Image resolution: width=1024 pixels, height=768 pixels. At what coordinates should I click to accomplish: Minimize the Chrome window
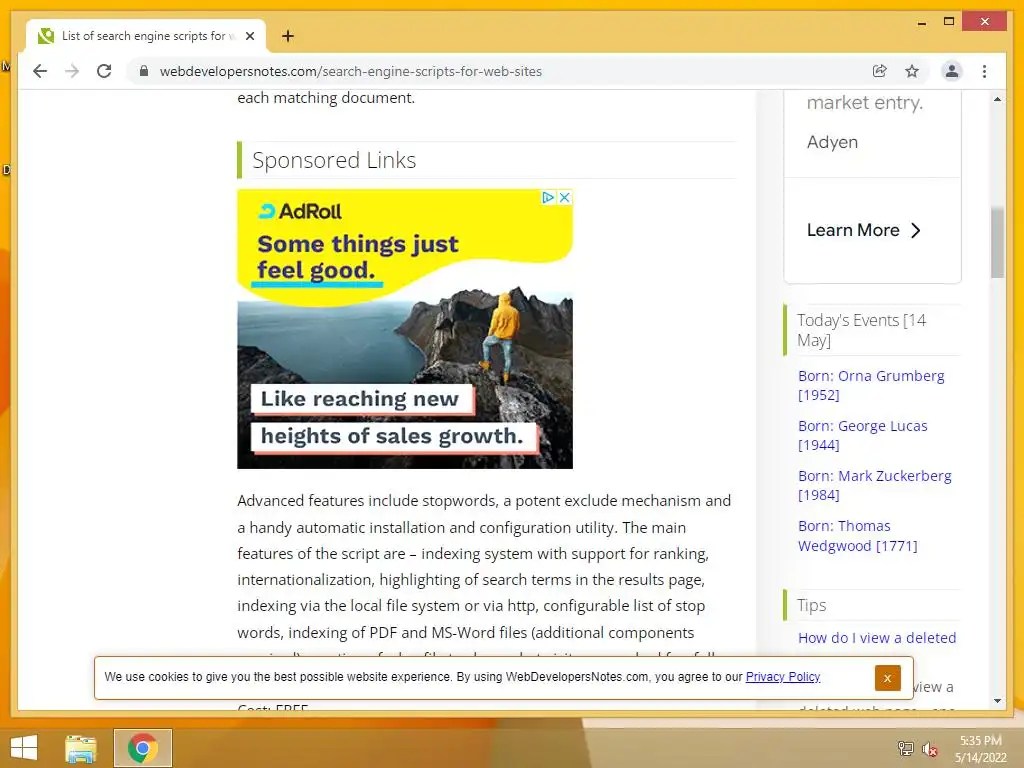[x=921, y=22]
